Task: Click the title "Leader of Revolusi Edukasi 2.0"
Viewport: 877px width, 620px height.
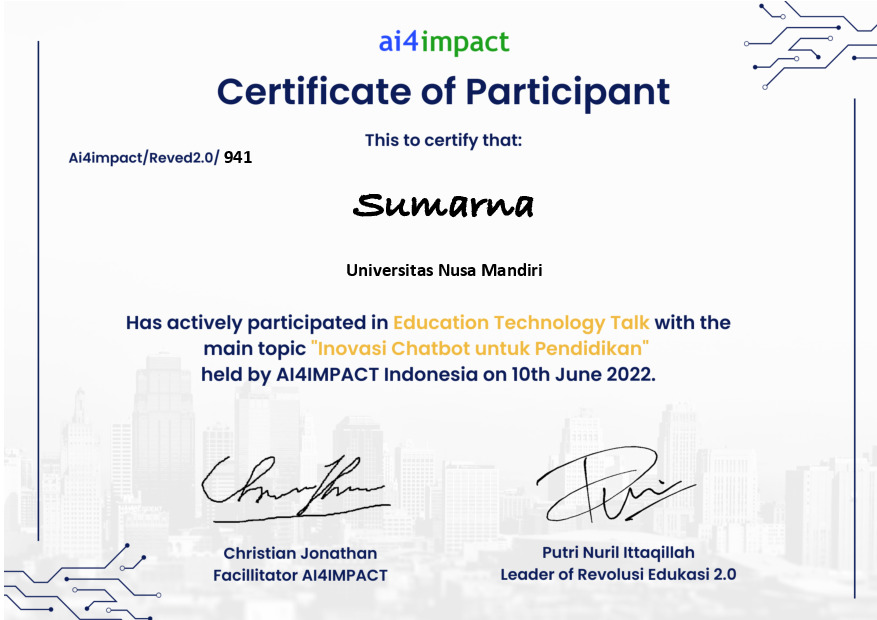Action: 618,575
